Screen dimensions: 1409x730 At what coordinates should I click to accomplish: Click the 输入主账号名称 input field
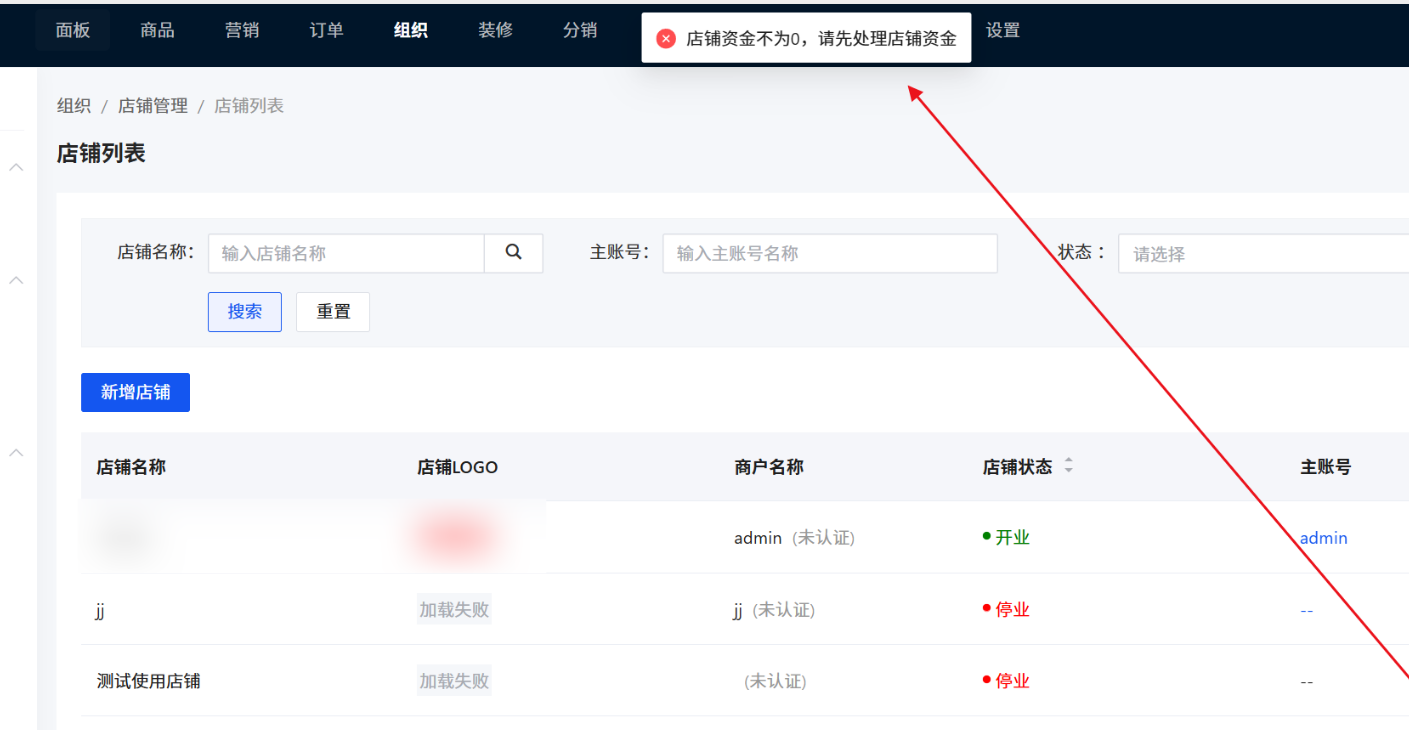click(x=830, y=253)
